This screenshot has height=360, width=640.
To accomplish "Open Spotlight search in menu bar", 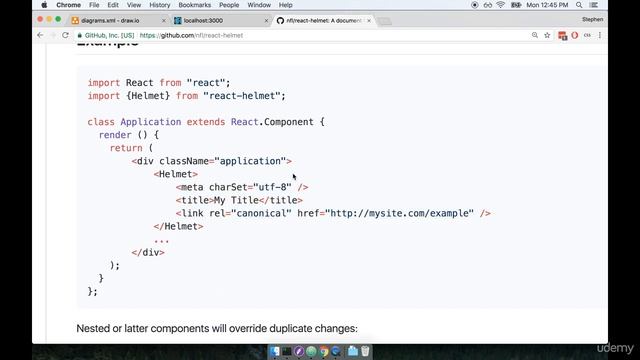I will [x=579, y=5].
